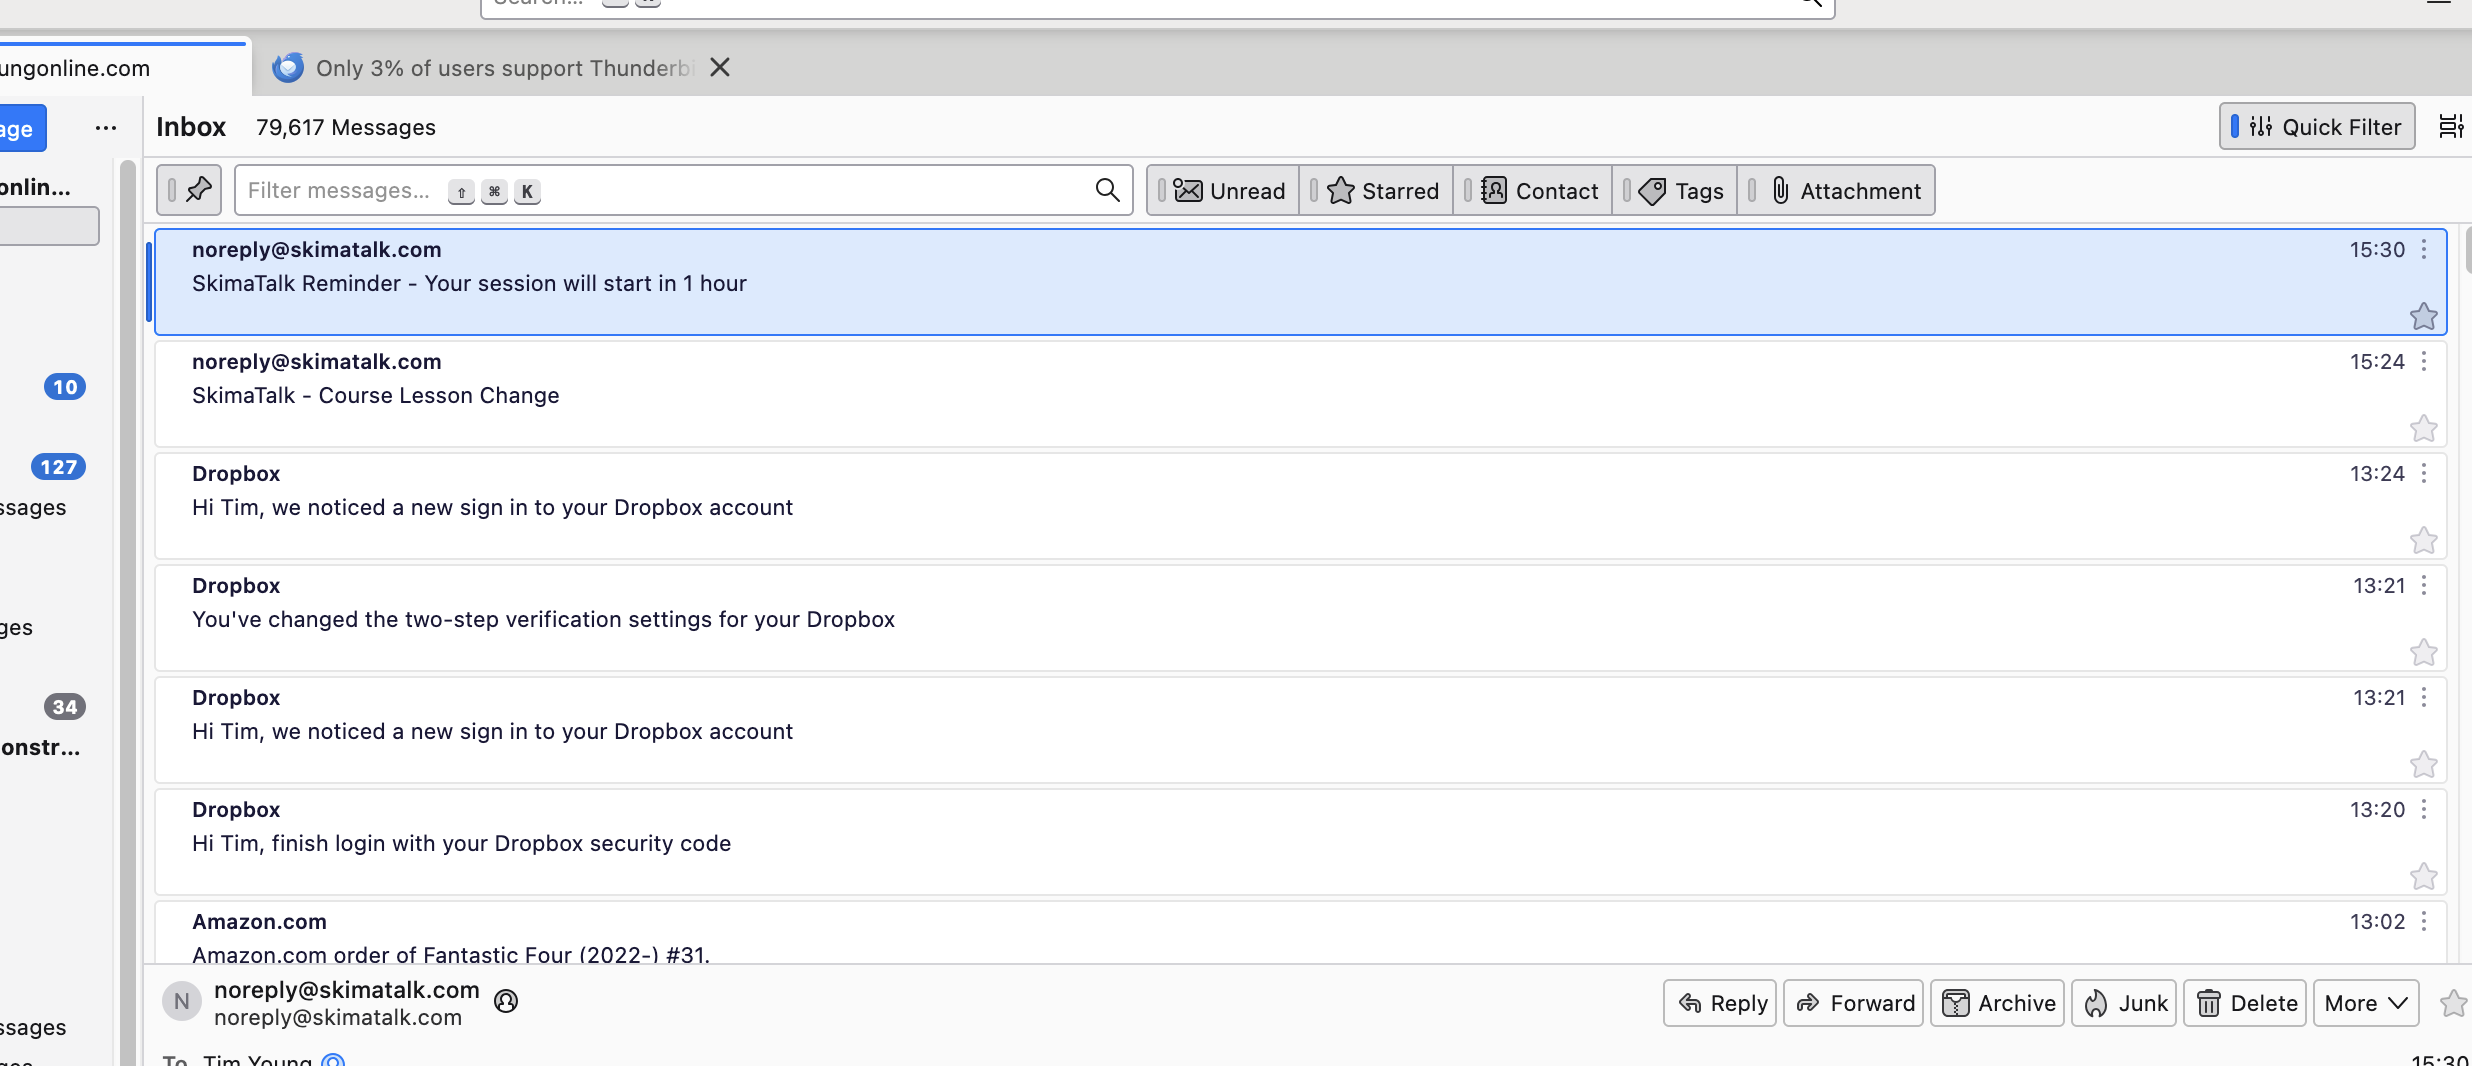Select folder with 34 badge
This screenshot has width=2472, height=1066.
pyautogui.click(x=65, y=707)
